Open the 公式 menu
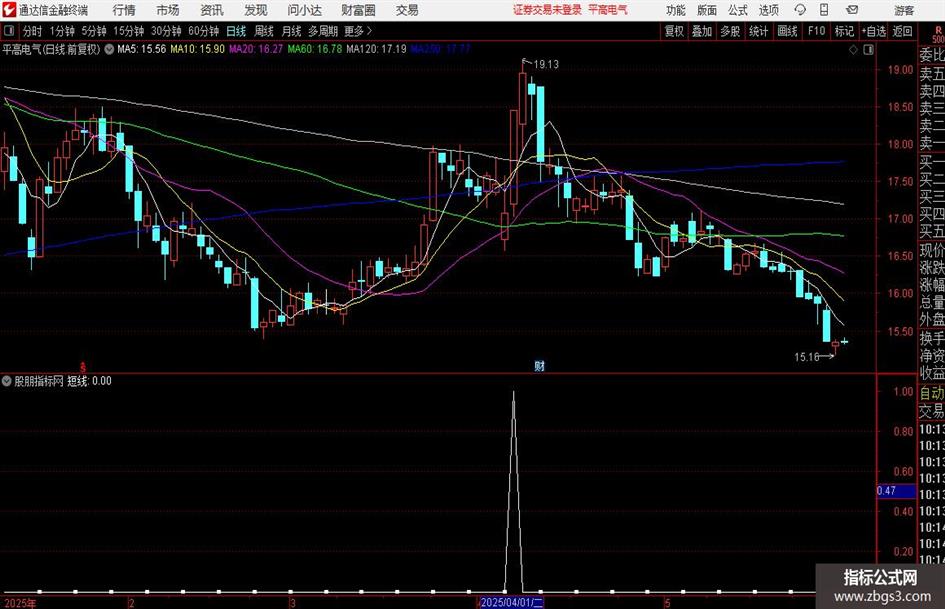 click(738, 10)
